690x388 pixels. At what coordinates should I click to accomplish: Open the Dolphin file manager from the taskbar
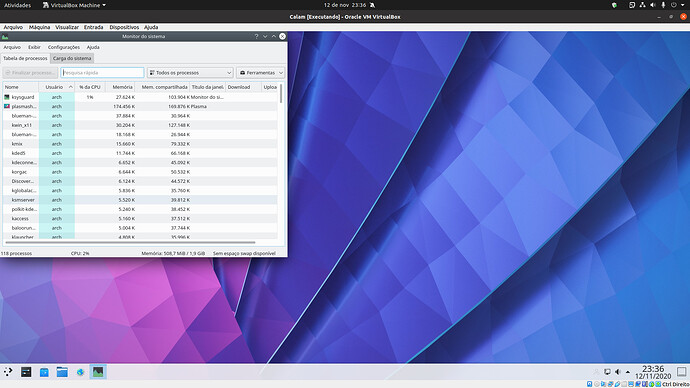pyautogui.click(x=62, y=372)
